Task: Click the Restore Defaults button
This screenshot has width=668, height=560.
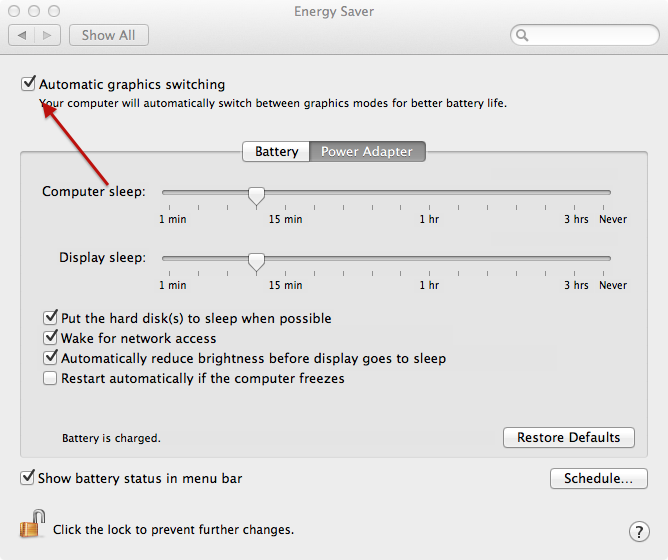Action: [568, 437]
